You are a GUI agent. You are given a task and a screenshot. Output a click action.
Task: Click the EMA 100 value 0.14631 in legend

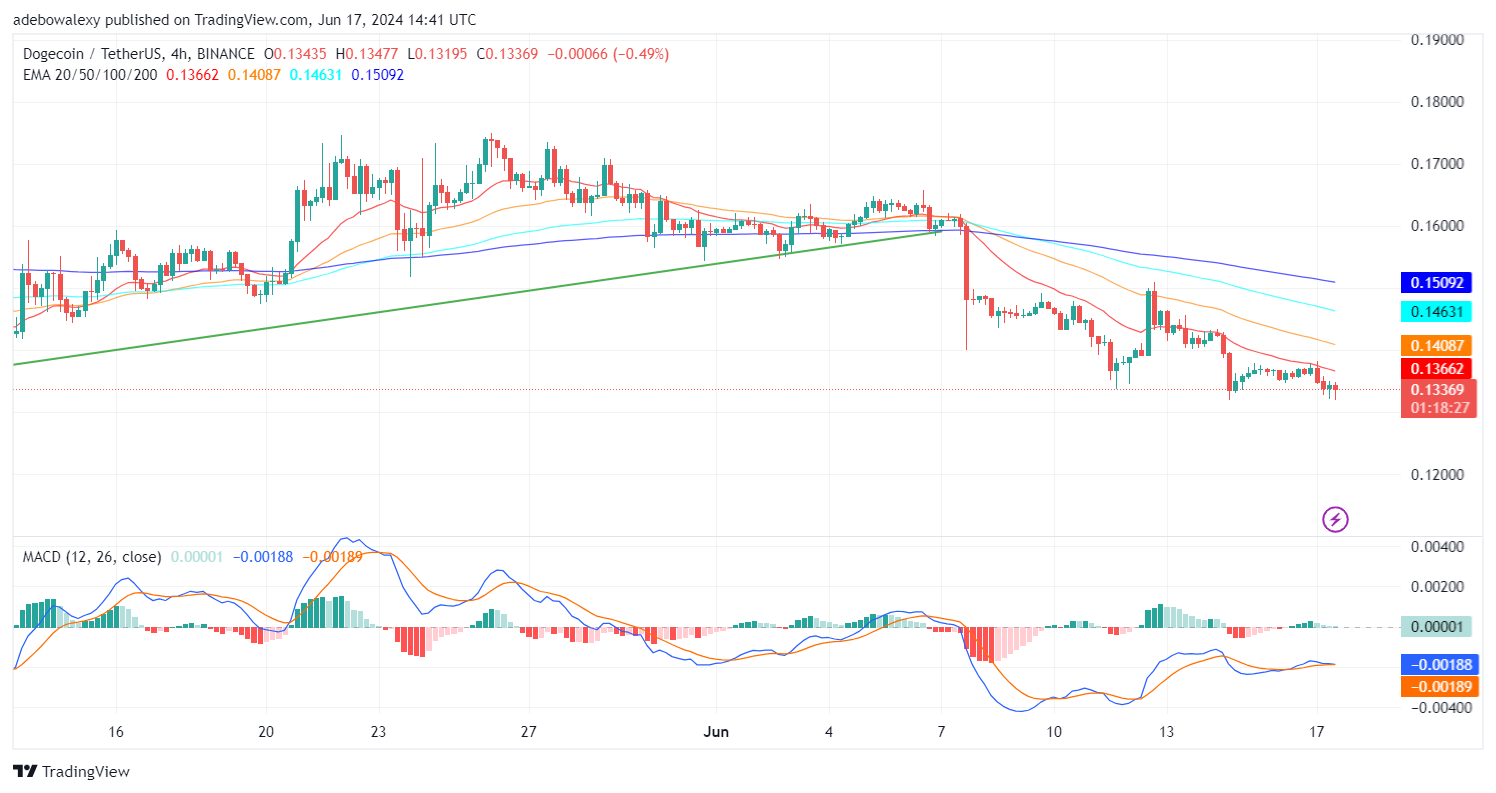click(314, 74)
